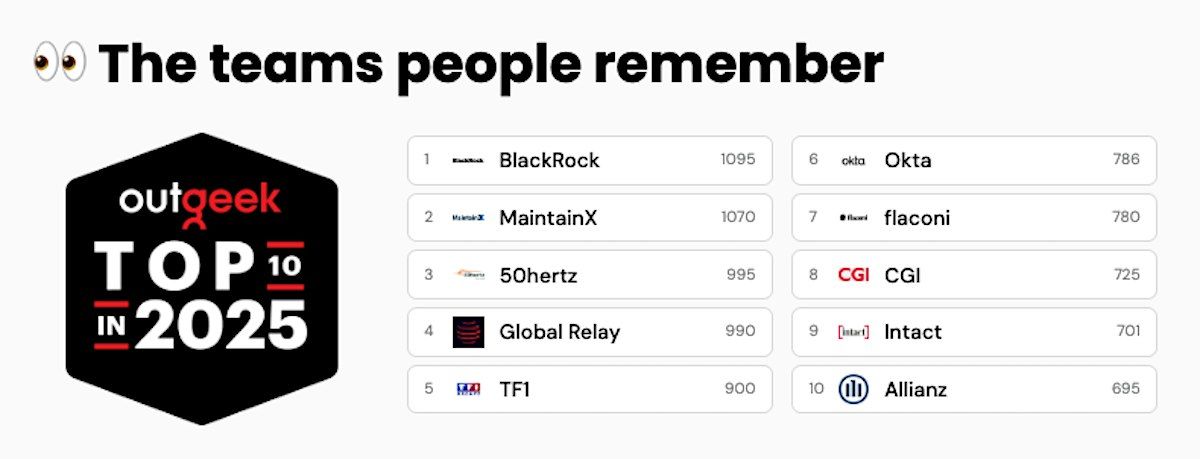Click the TF1 logo icon
The height and width of the screenshot is (459, 1200).
(468, 389)
